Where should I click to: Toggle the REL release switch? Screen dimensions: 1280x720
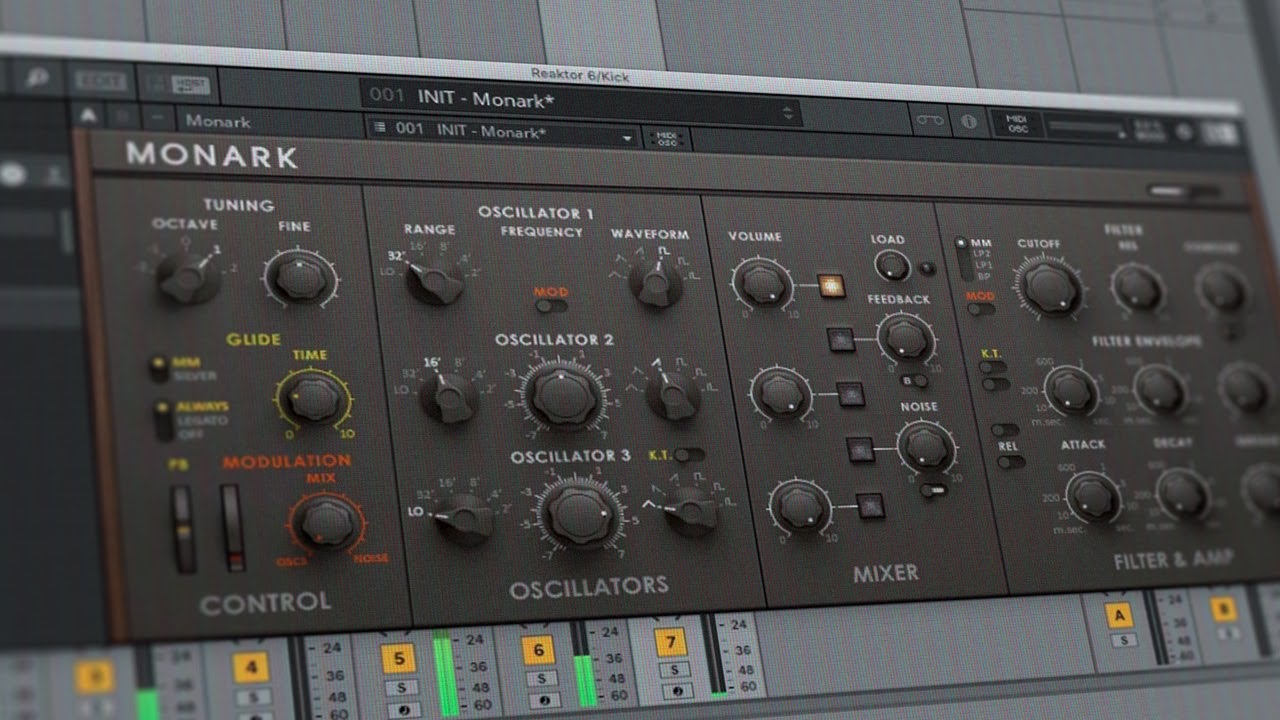(x=1011, y=462)
